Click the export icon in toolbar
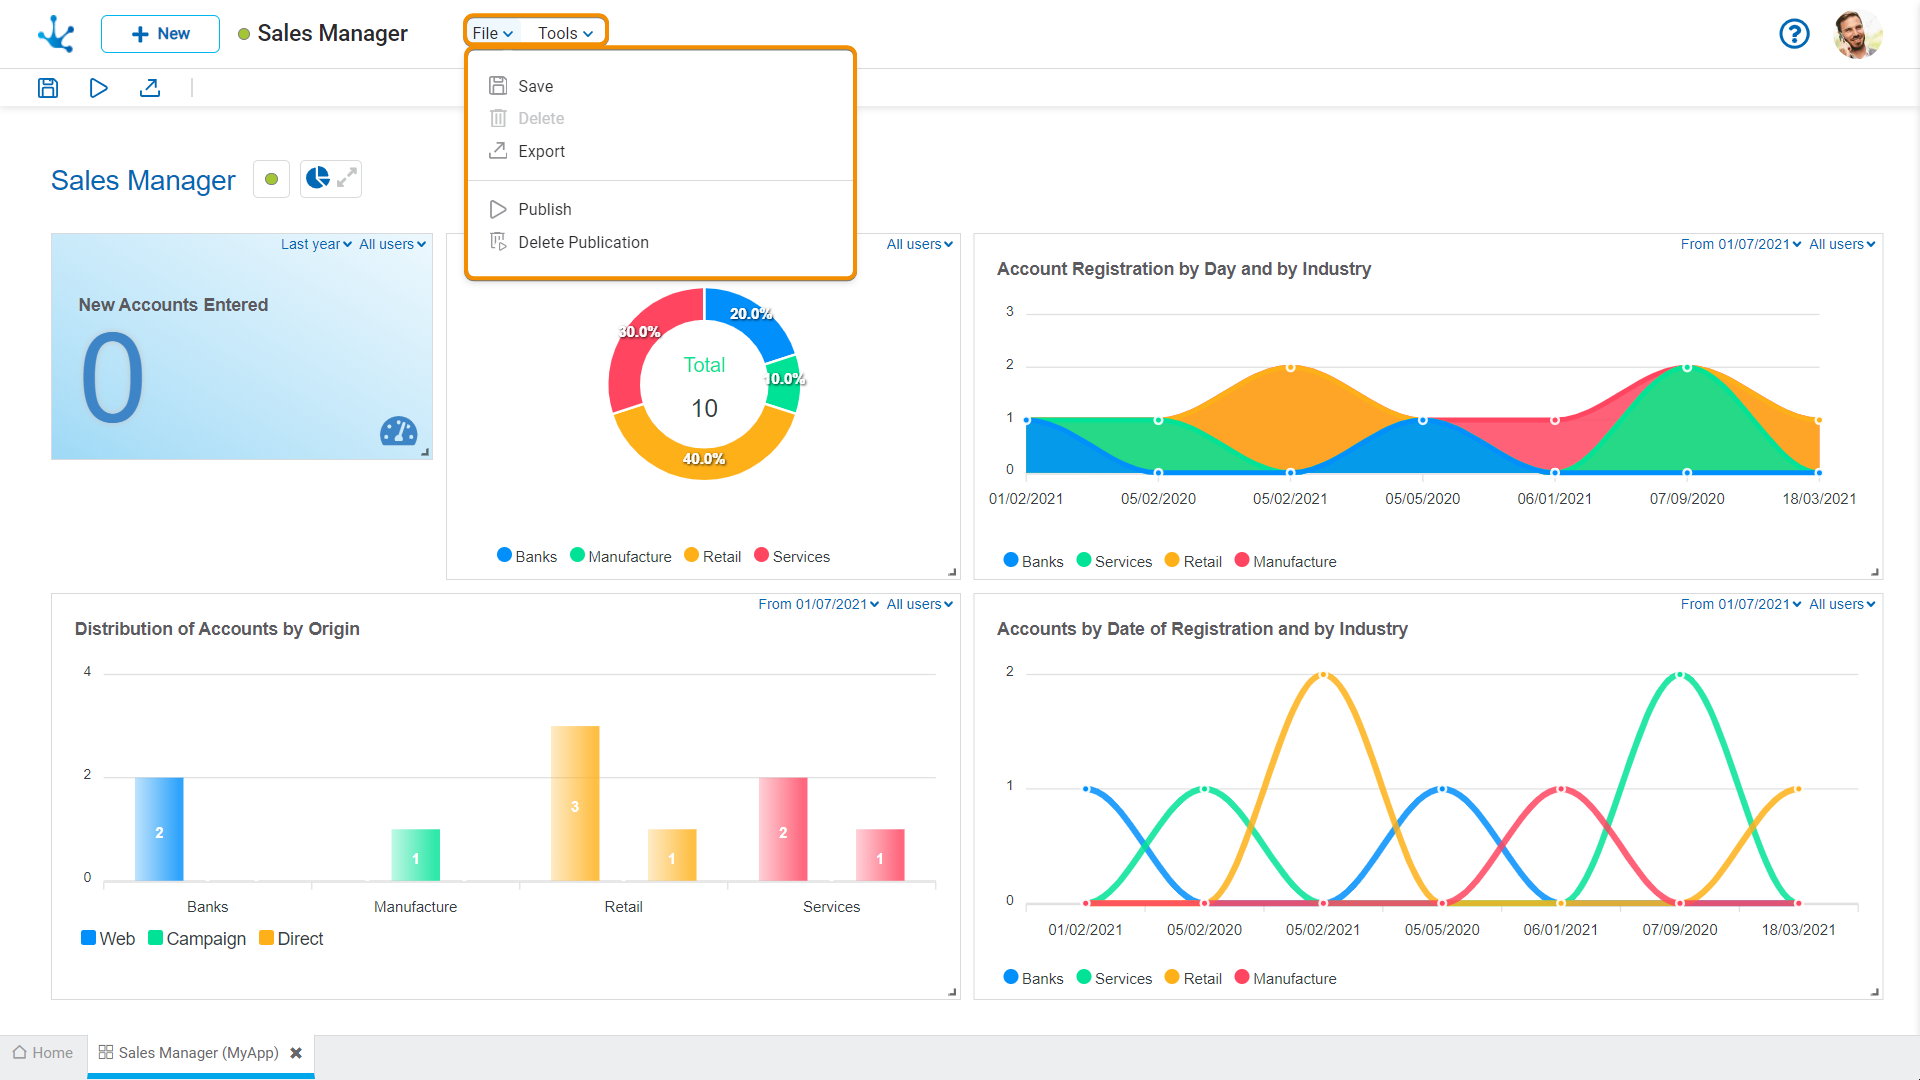This screenshot has height=1080, width=1920. (x=150, y=88)
